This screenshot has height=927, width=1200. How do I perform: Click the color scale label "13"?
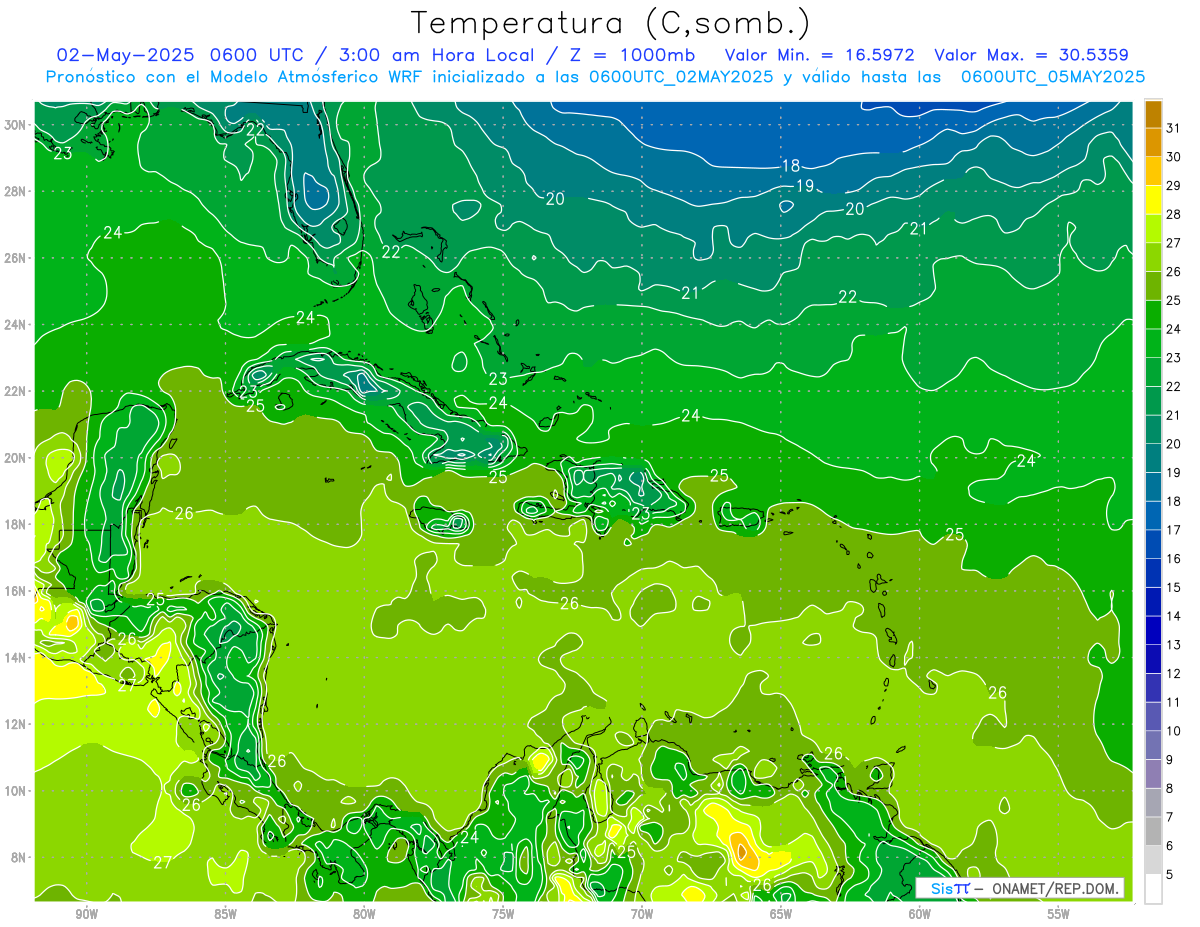click(1174, 644)
